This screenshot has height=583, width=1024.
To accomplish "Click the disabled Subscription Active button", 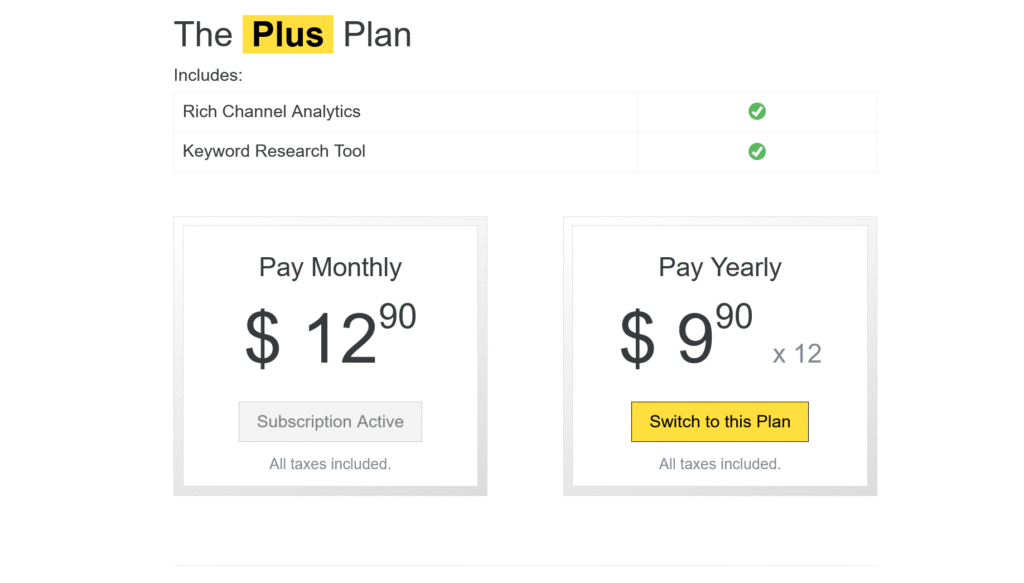I will click(x=330, y=422).
